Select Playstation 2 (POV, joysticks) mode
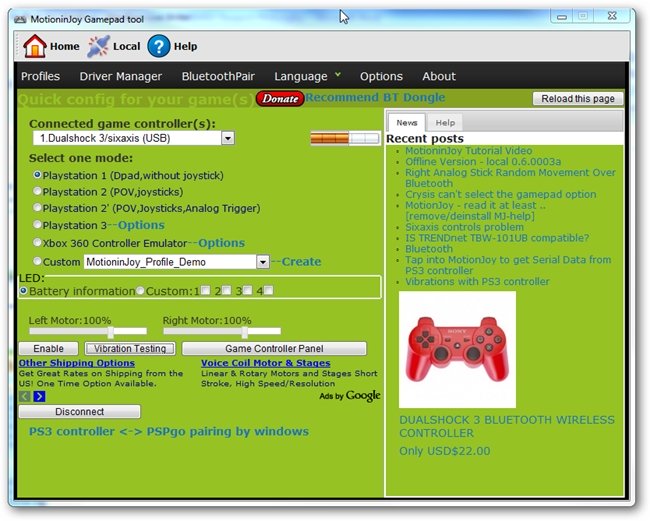This screenshot has height=521, width=650. [x=37, y=191]
